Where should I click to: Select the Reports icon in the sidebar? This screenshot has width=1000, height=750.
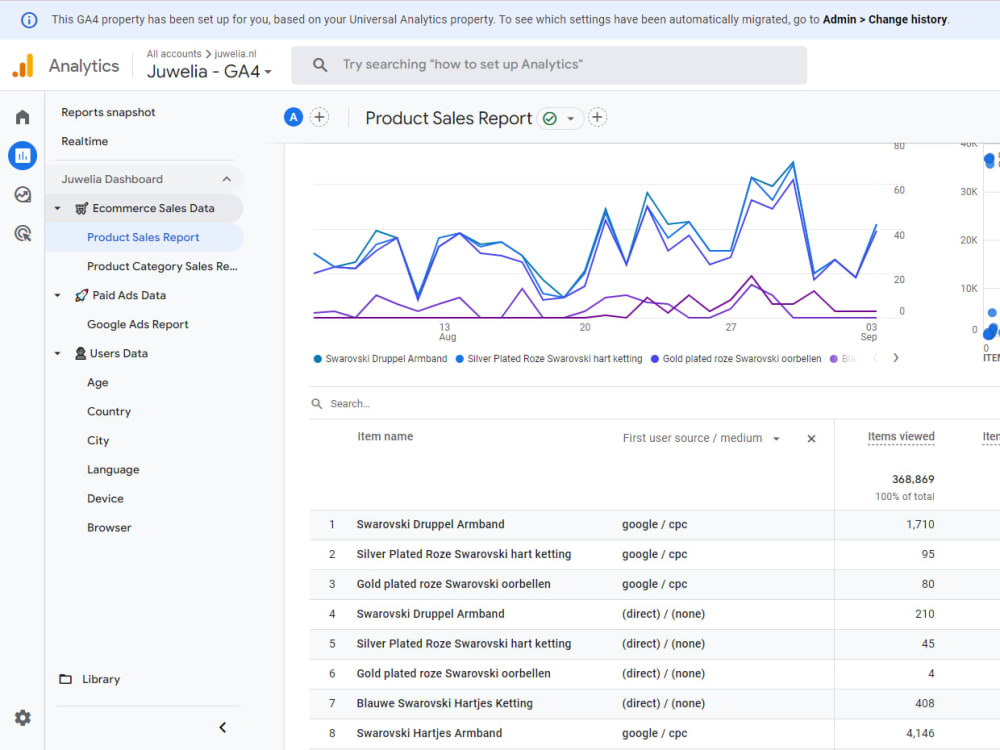(x=22, y=155)
